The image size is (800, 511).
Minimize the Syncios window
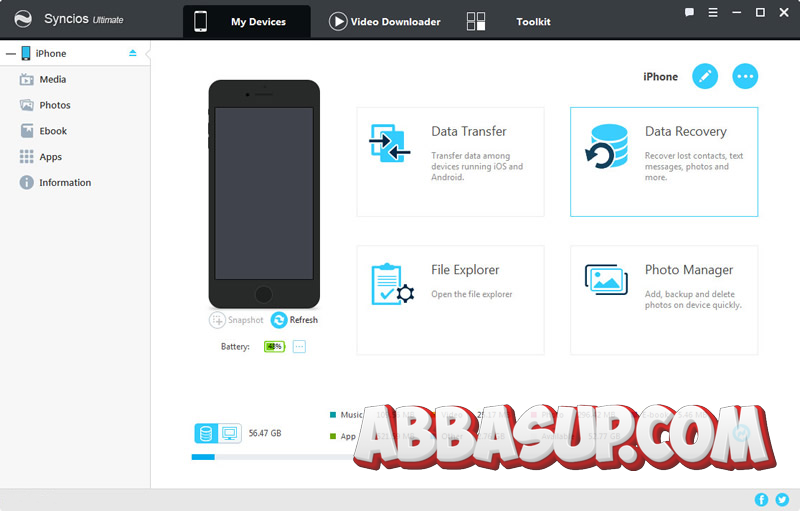(736, 12)
